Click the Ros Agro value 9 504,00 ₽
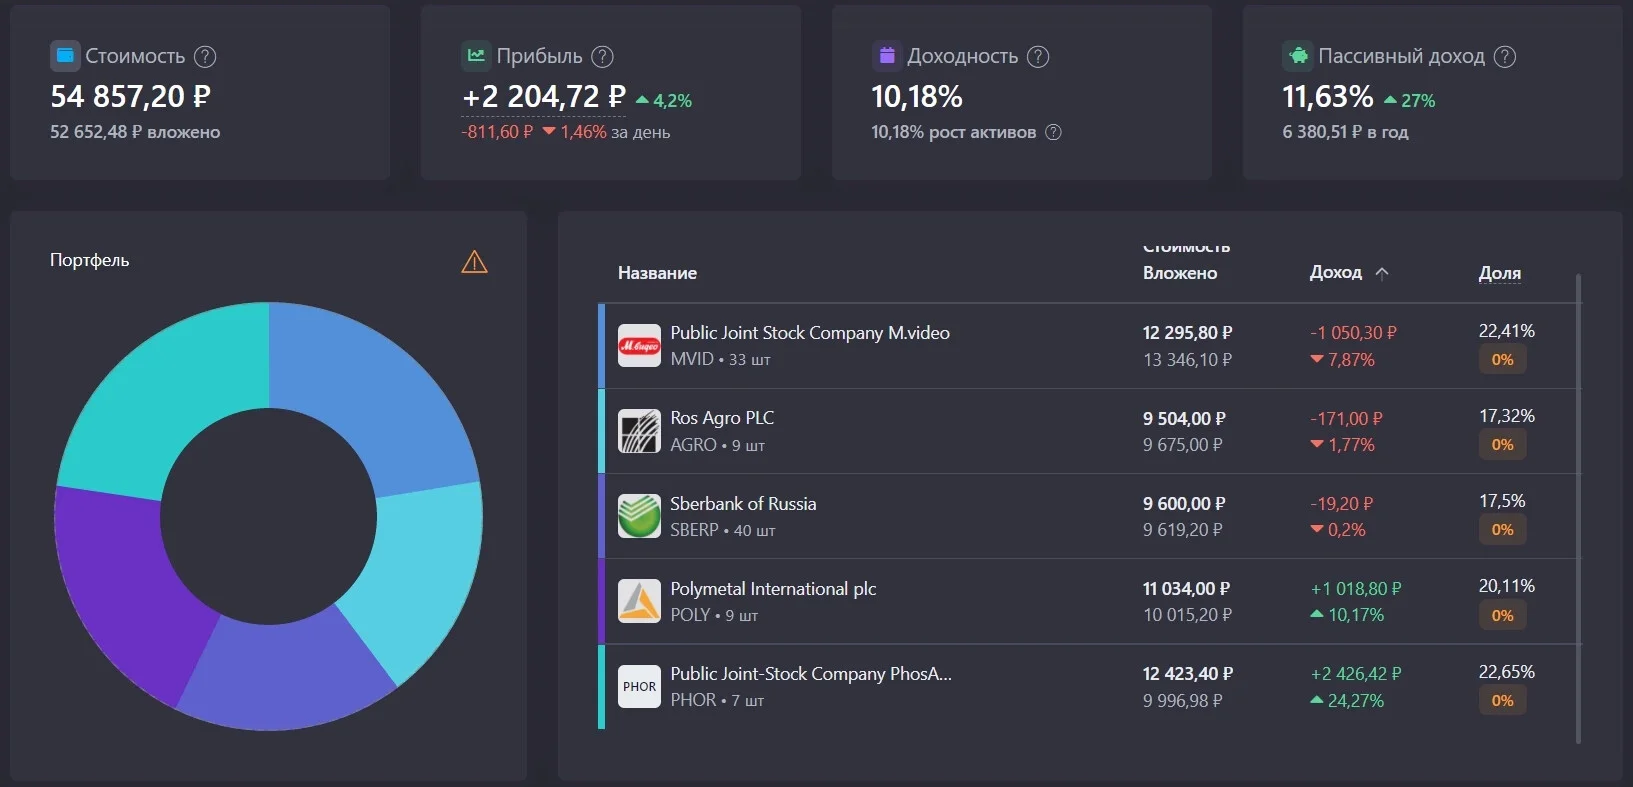Viewport: 1633px width, 787px height. (1184, 419)
